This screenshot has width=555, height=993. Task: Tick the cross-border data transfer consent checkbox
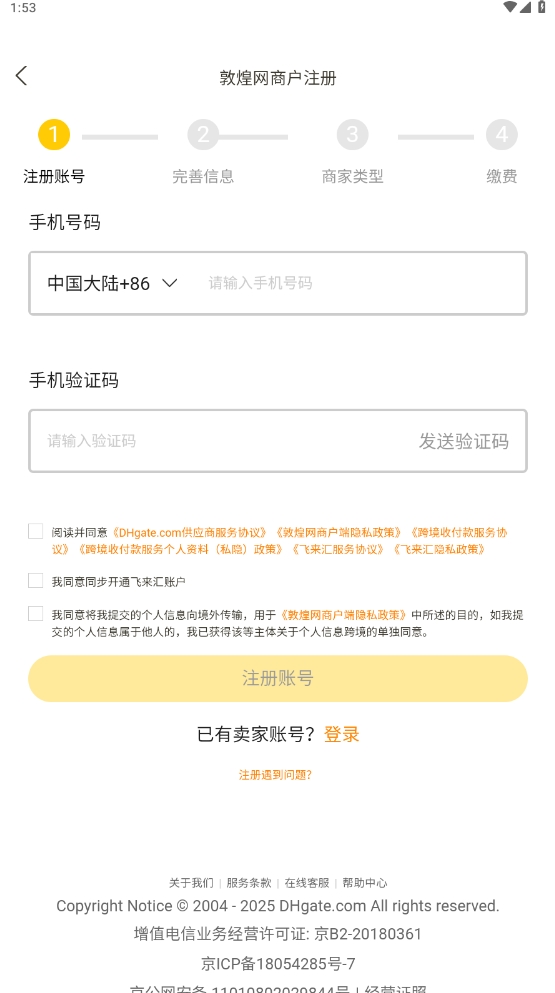[35, 614]
